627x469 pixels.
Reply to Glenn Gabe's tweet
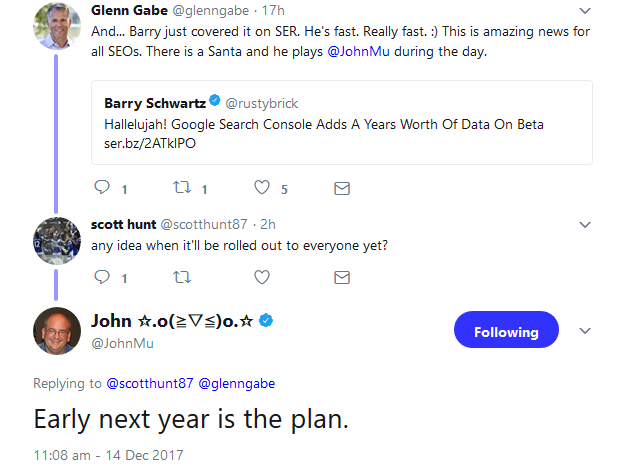pos(102,187)
